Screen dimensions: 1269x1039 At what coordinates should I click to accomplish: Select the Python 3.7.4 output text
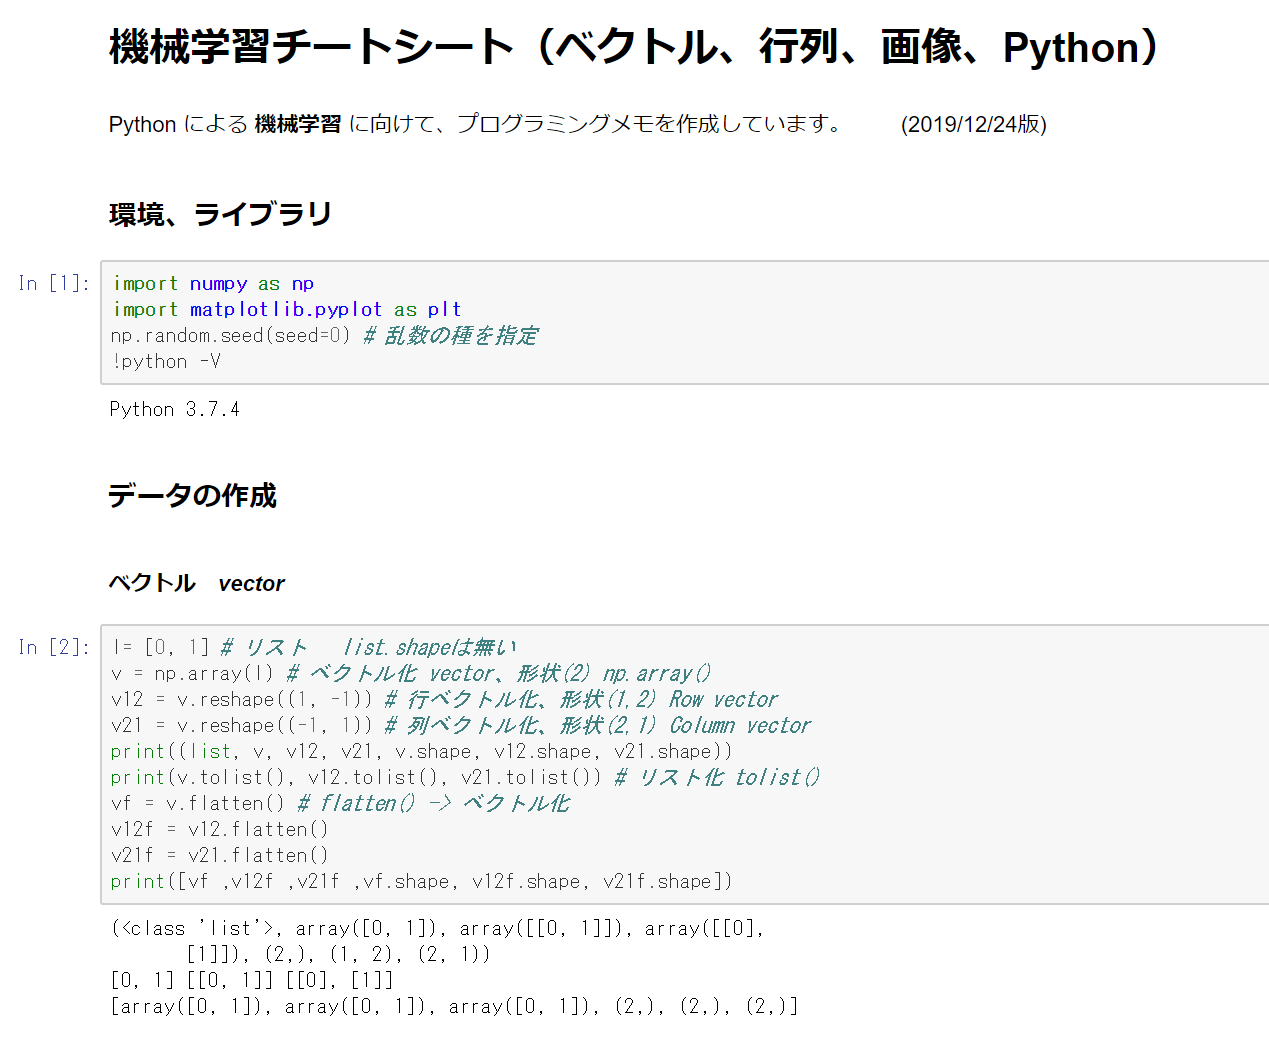[174, 409]
